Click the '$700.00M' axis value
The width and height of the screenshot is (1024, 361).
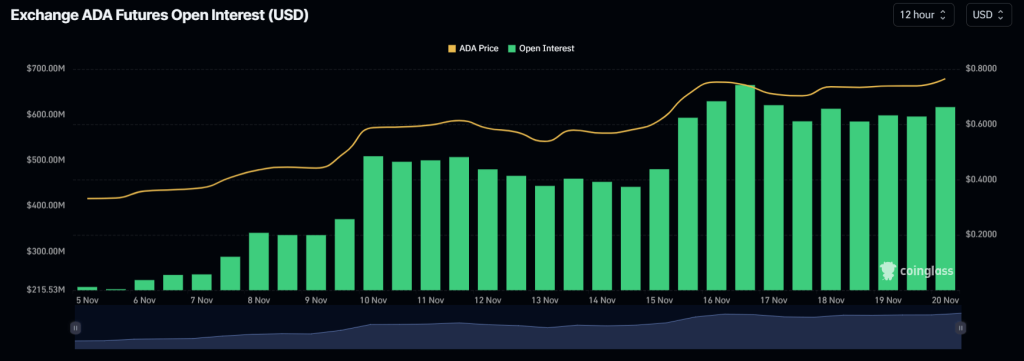pyautogui.click(x=47, y=69)
